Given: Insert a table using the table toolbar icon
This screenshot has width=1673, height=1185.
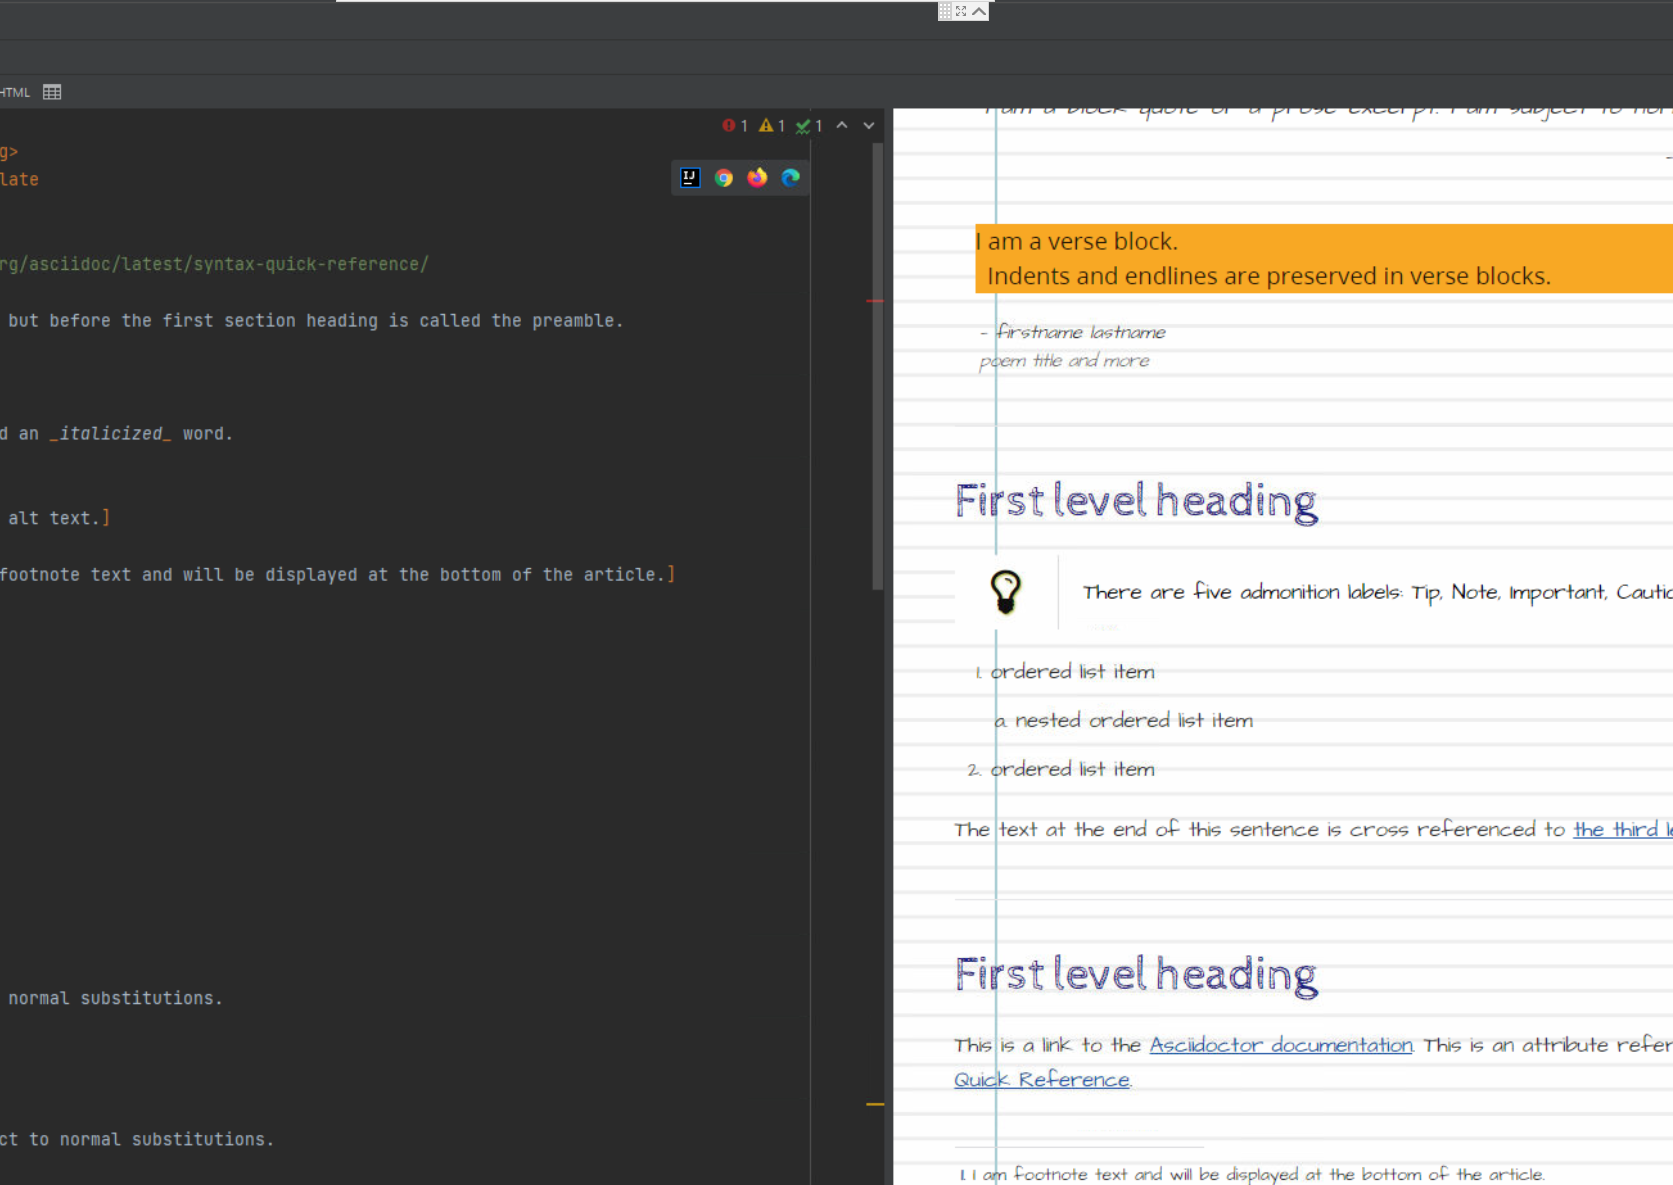Looking at the screenshot, I should pos(52,92).
